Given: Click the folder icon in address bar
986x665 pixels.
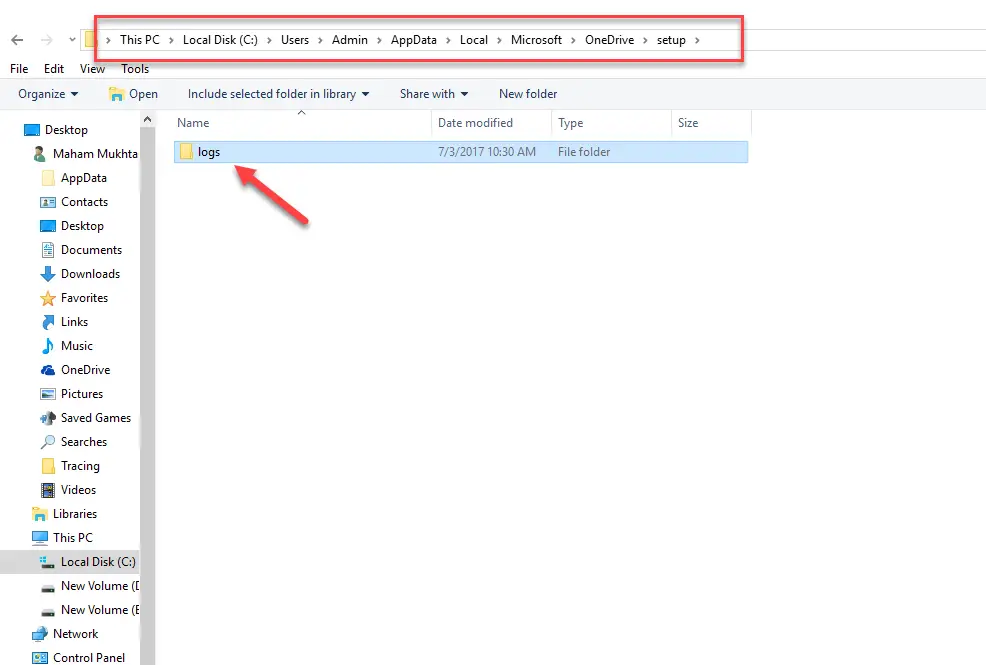Looking at the screenshot, I should pyautogui.click(x=91, y=40).
